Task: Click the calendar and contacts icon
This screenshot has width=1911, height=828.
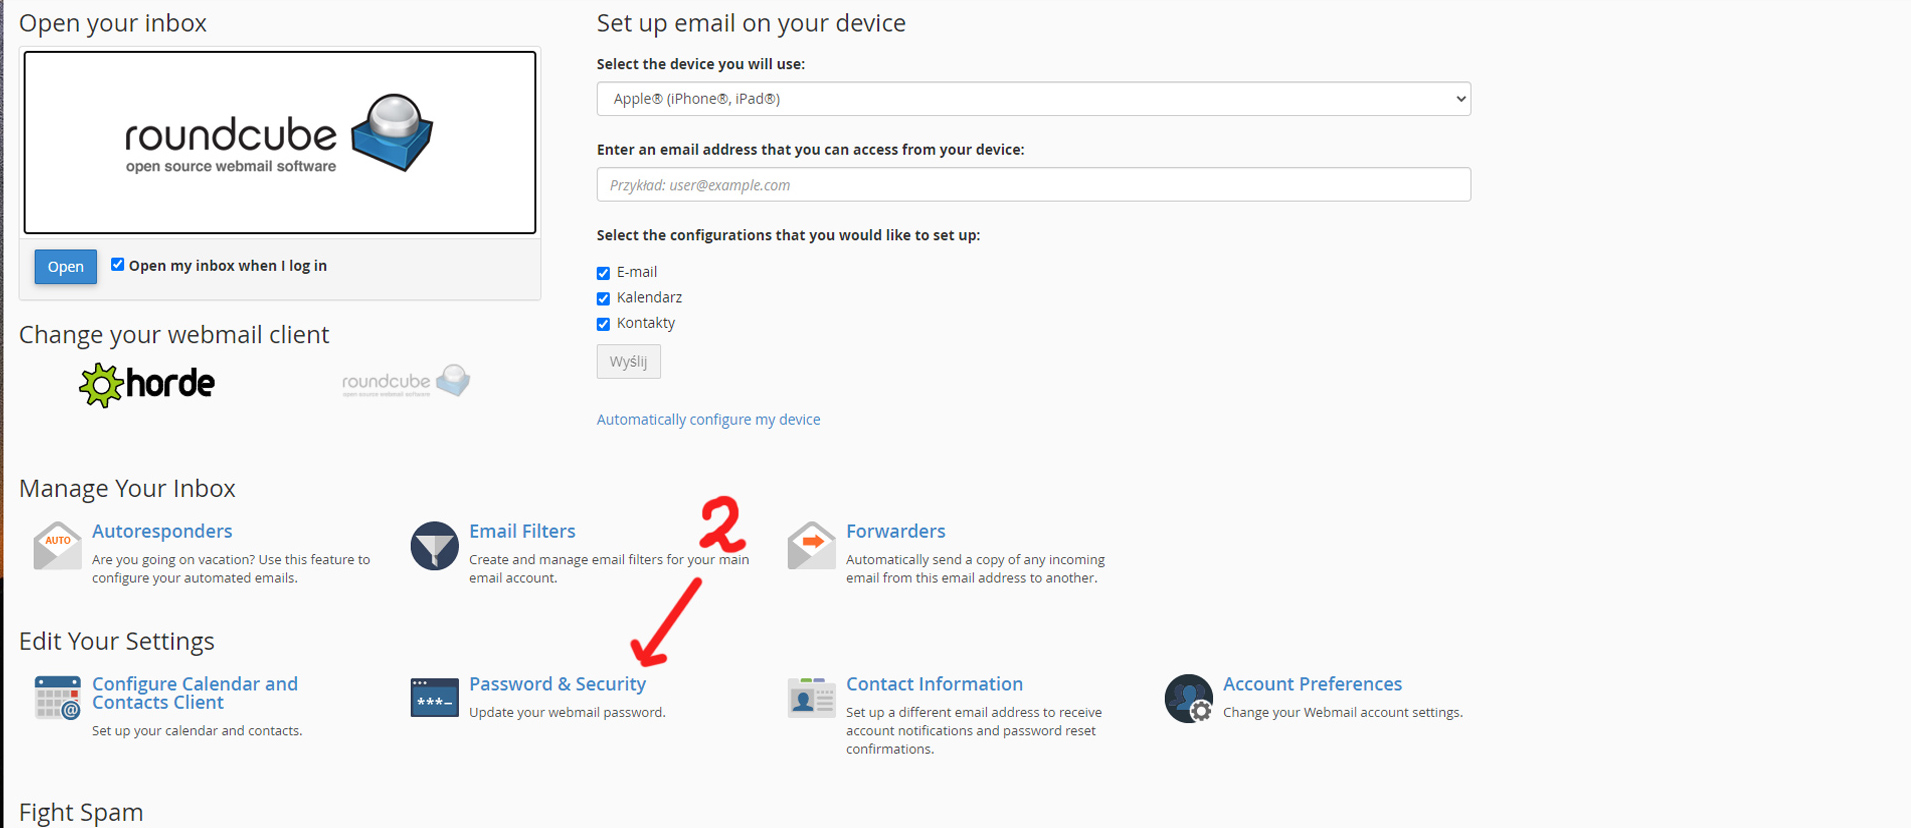Action: [57, 698]
